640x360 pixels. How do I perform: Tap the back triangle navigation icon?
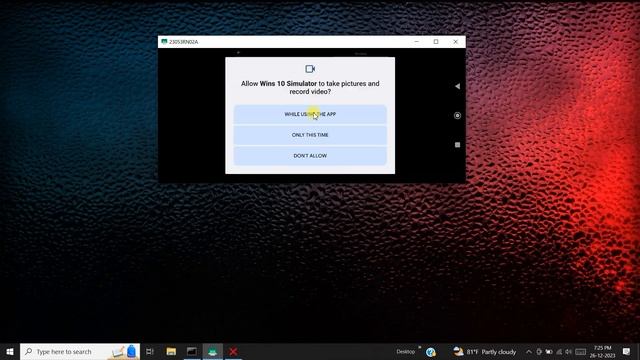pyautogui.click(x=458, y=86)
